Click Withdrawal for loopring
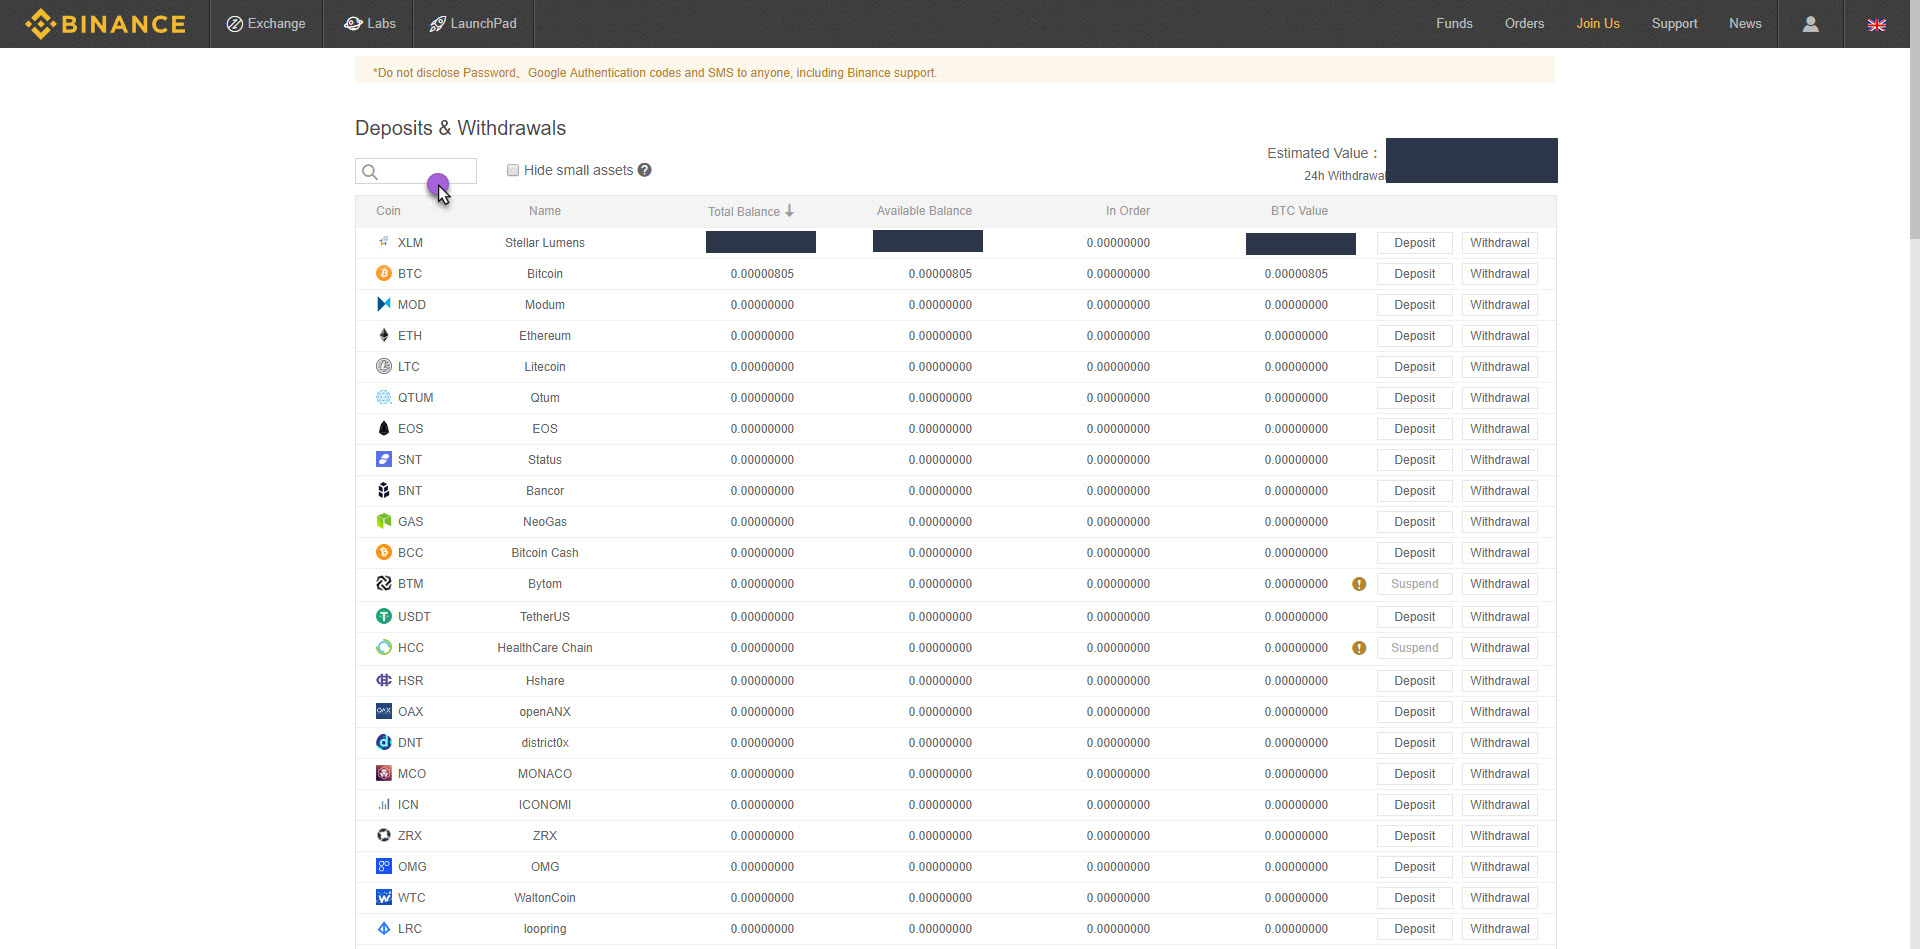Image resolution: width=1920 pixels, height=949 pixels. (1500, 929)
